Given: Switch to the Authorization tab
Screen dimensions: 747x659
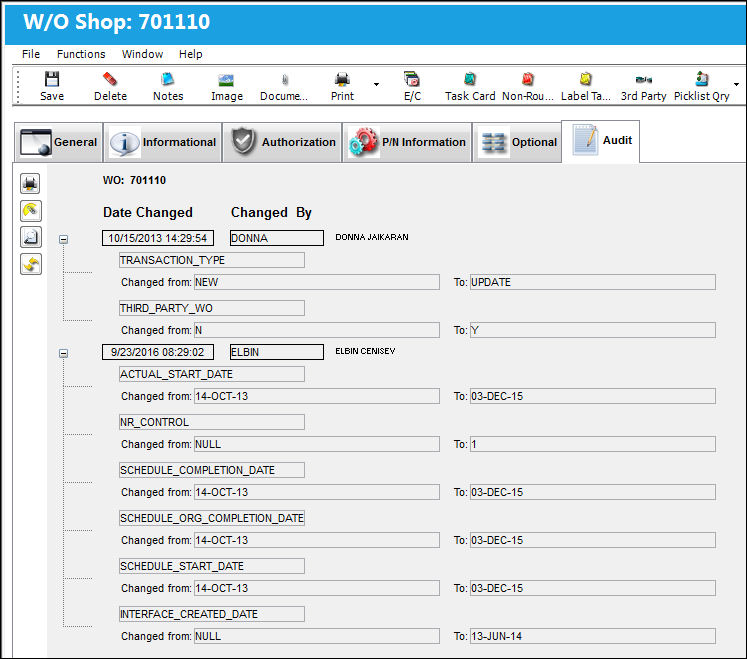Looking at the screenshot, I should [x=283, y=142].
